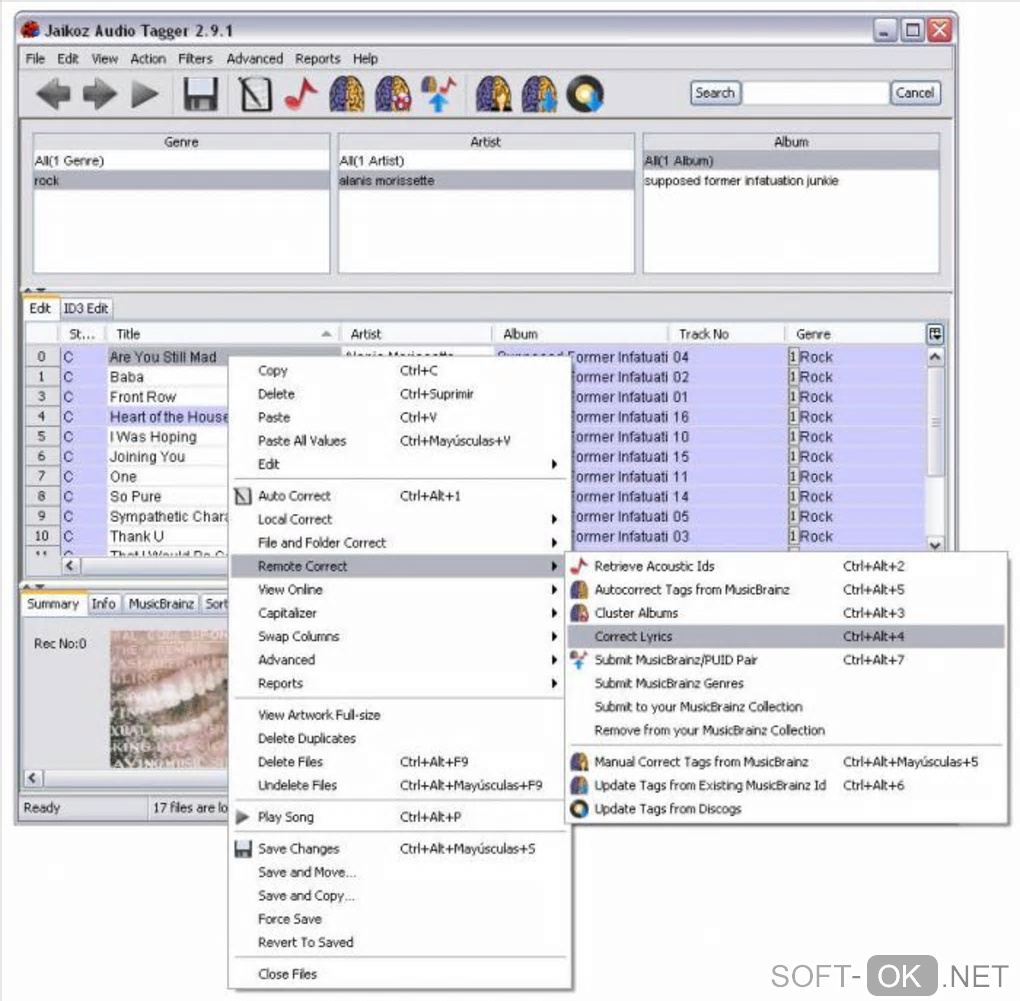Image resolution: width=1020 pixels, height=1001 pixels.
Task: Click the update from MusicBrainz Id icon
Action: (539, 94)
